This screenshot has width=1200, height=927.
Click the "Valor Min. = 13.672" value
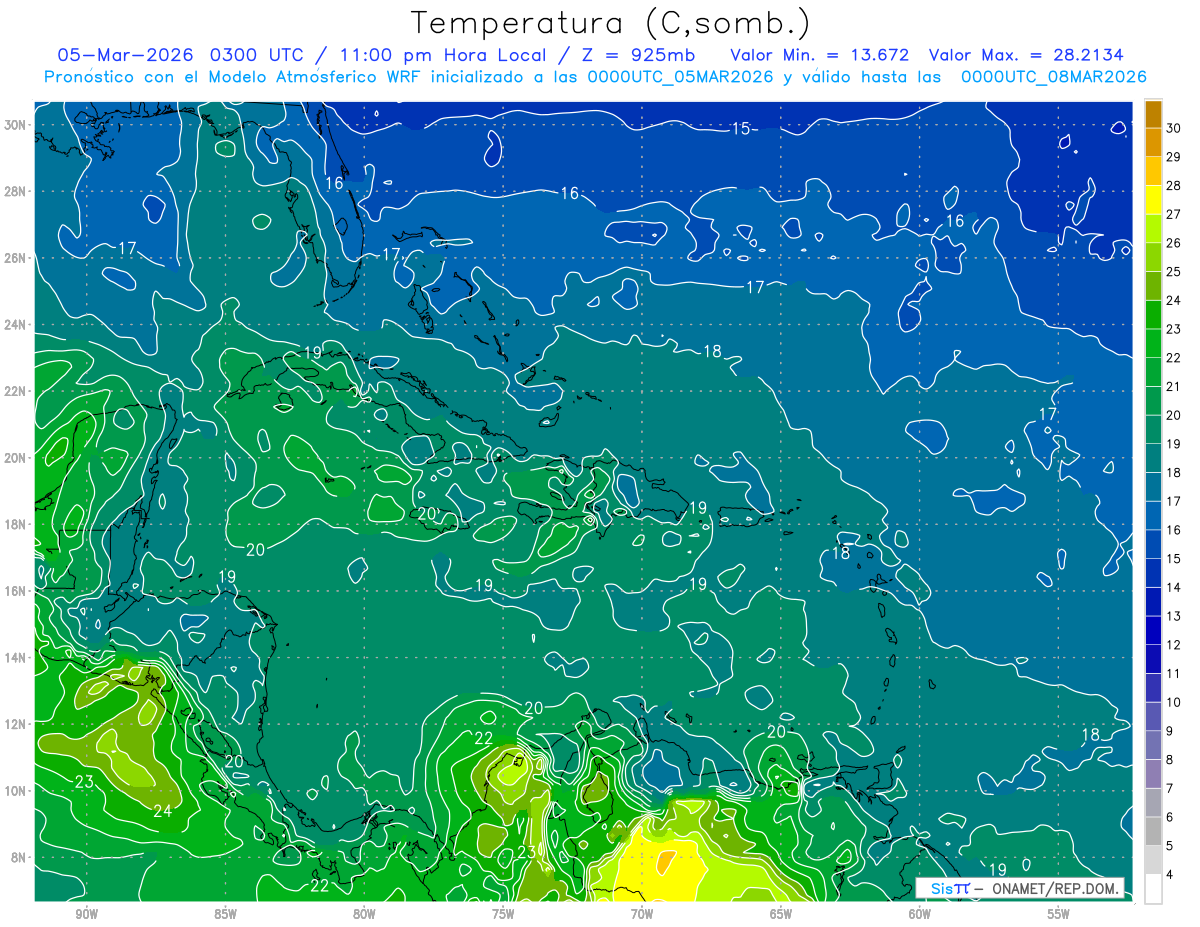[820, 55]
